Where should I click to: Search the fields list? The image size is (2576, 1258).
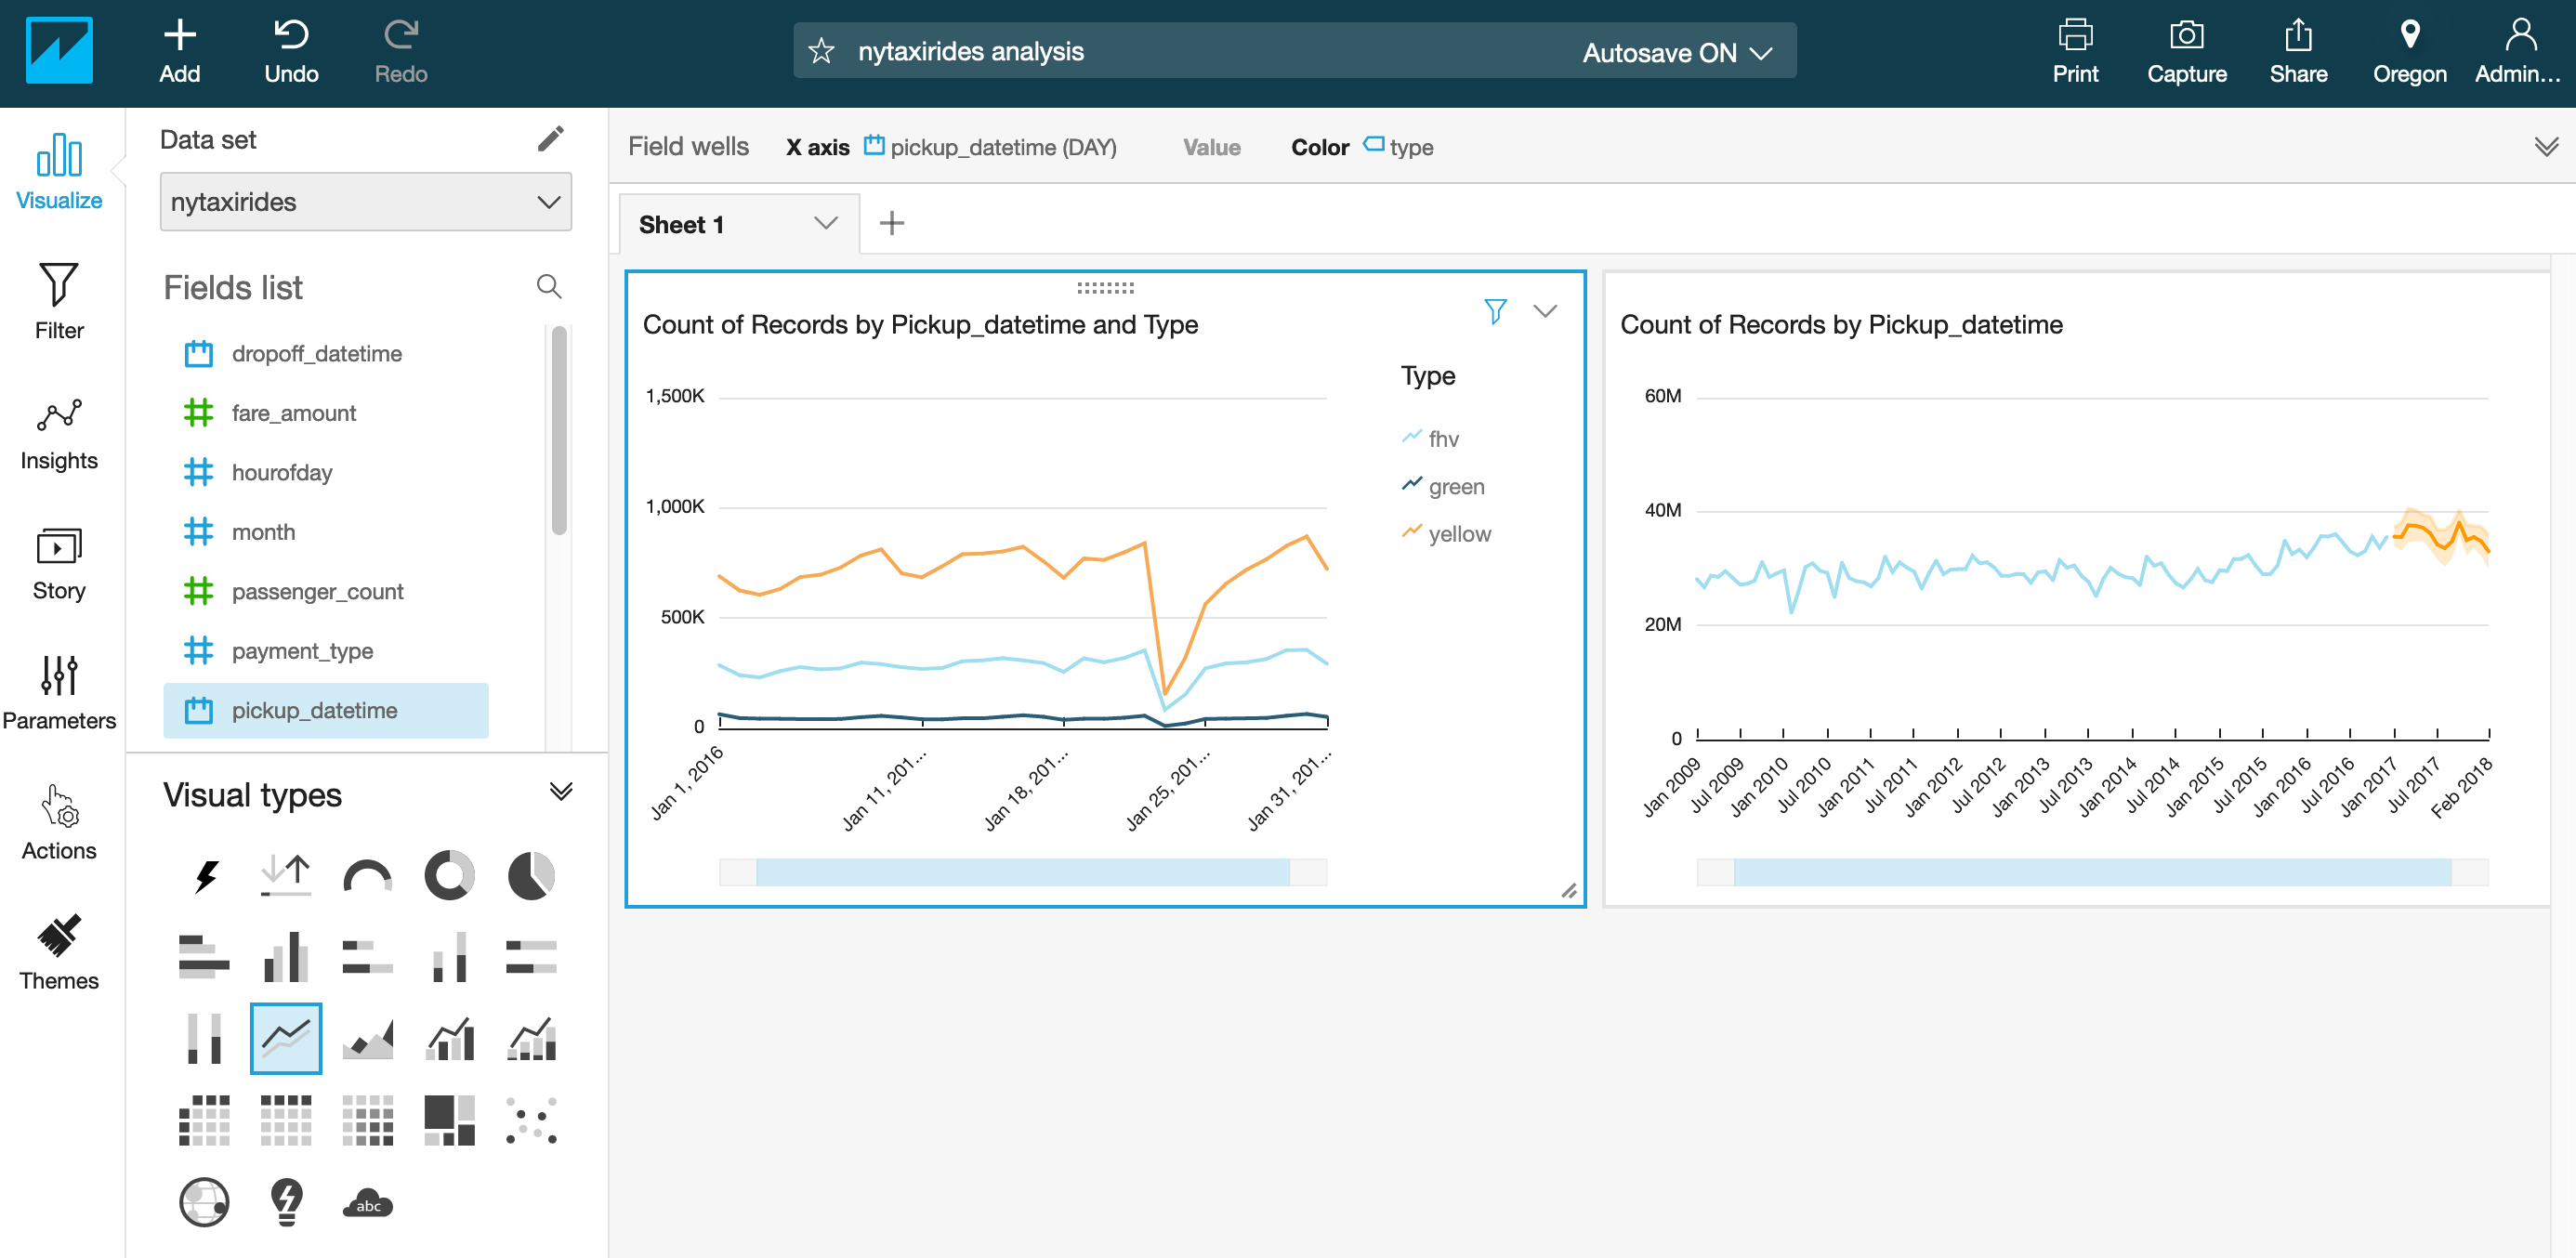(x=548, y=287)
